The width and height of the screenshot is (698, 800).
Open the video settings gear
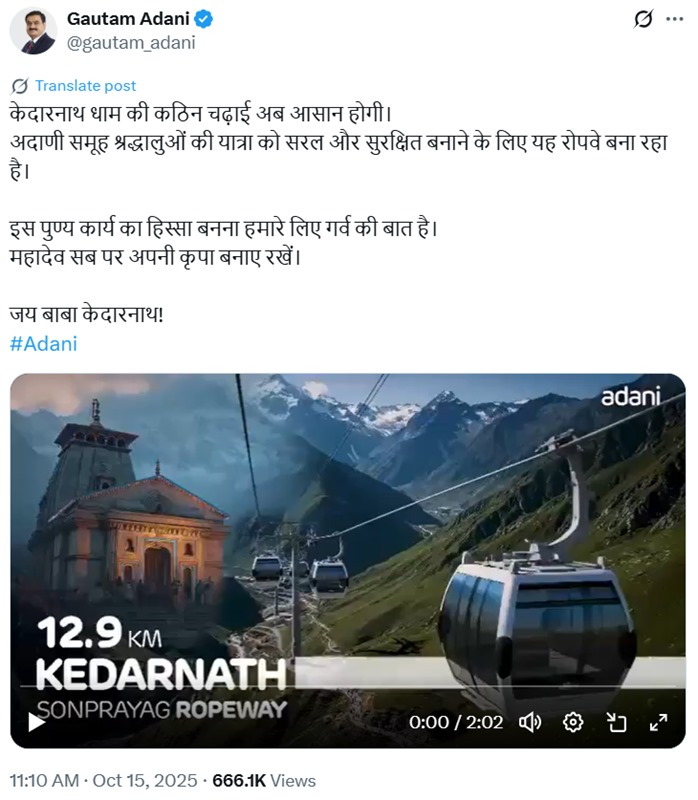click(573, 722)
